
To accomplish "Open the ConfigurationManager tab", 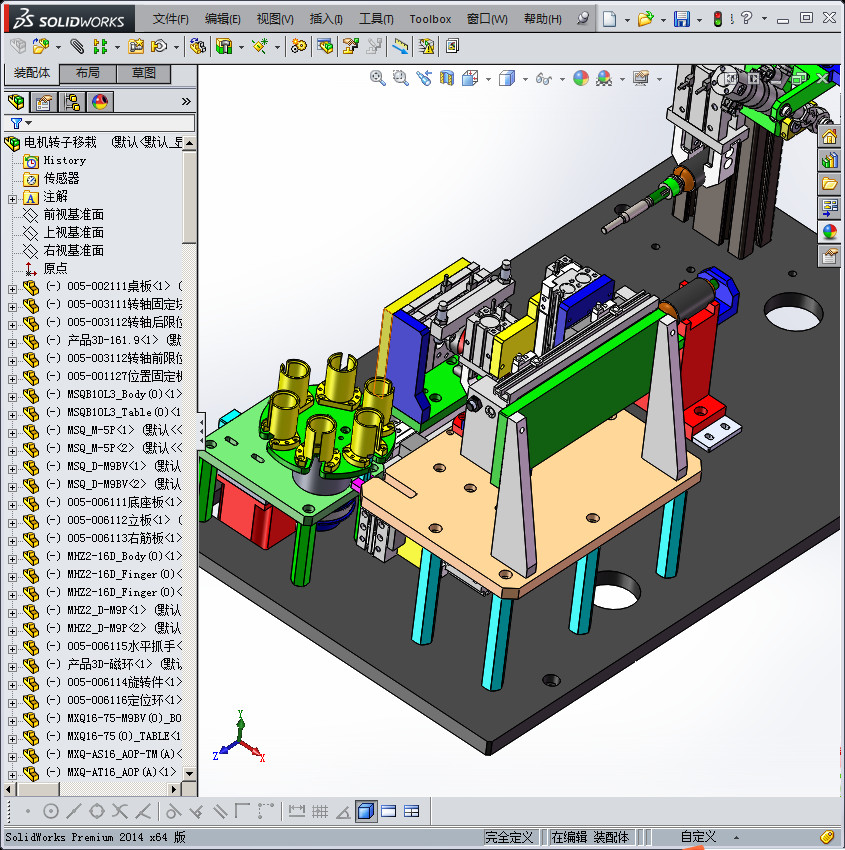I will pos(72,101).
